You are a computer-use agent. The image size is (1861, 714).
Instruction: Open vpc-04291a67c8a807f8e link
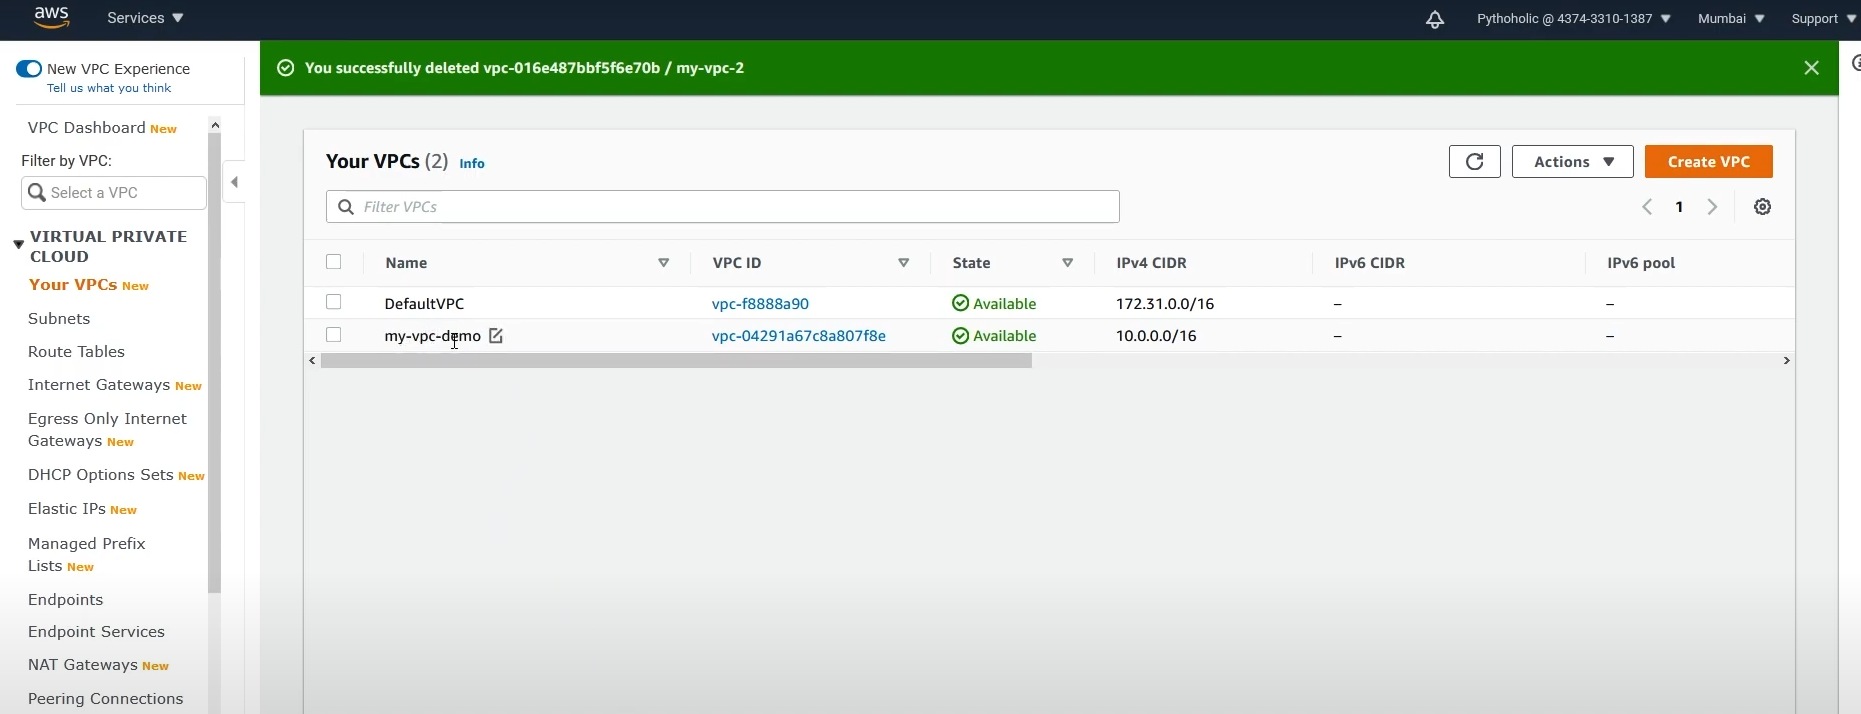click(799, 336)
